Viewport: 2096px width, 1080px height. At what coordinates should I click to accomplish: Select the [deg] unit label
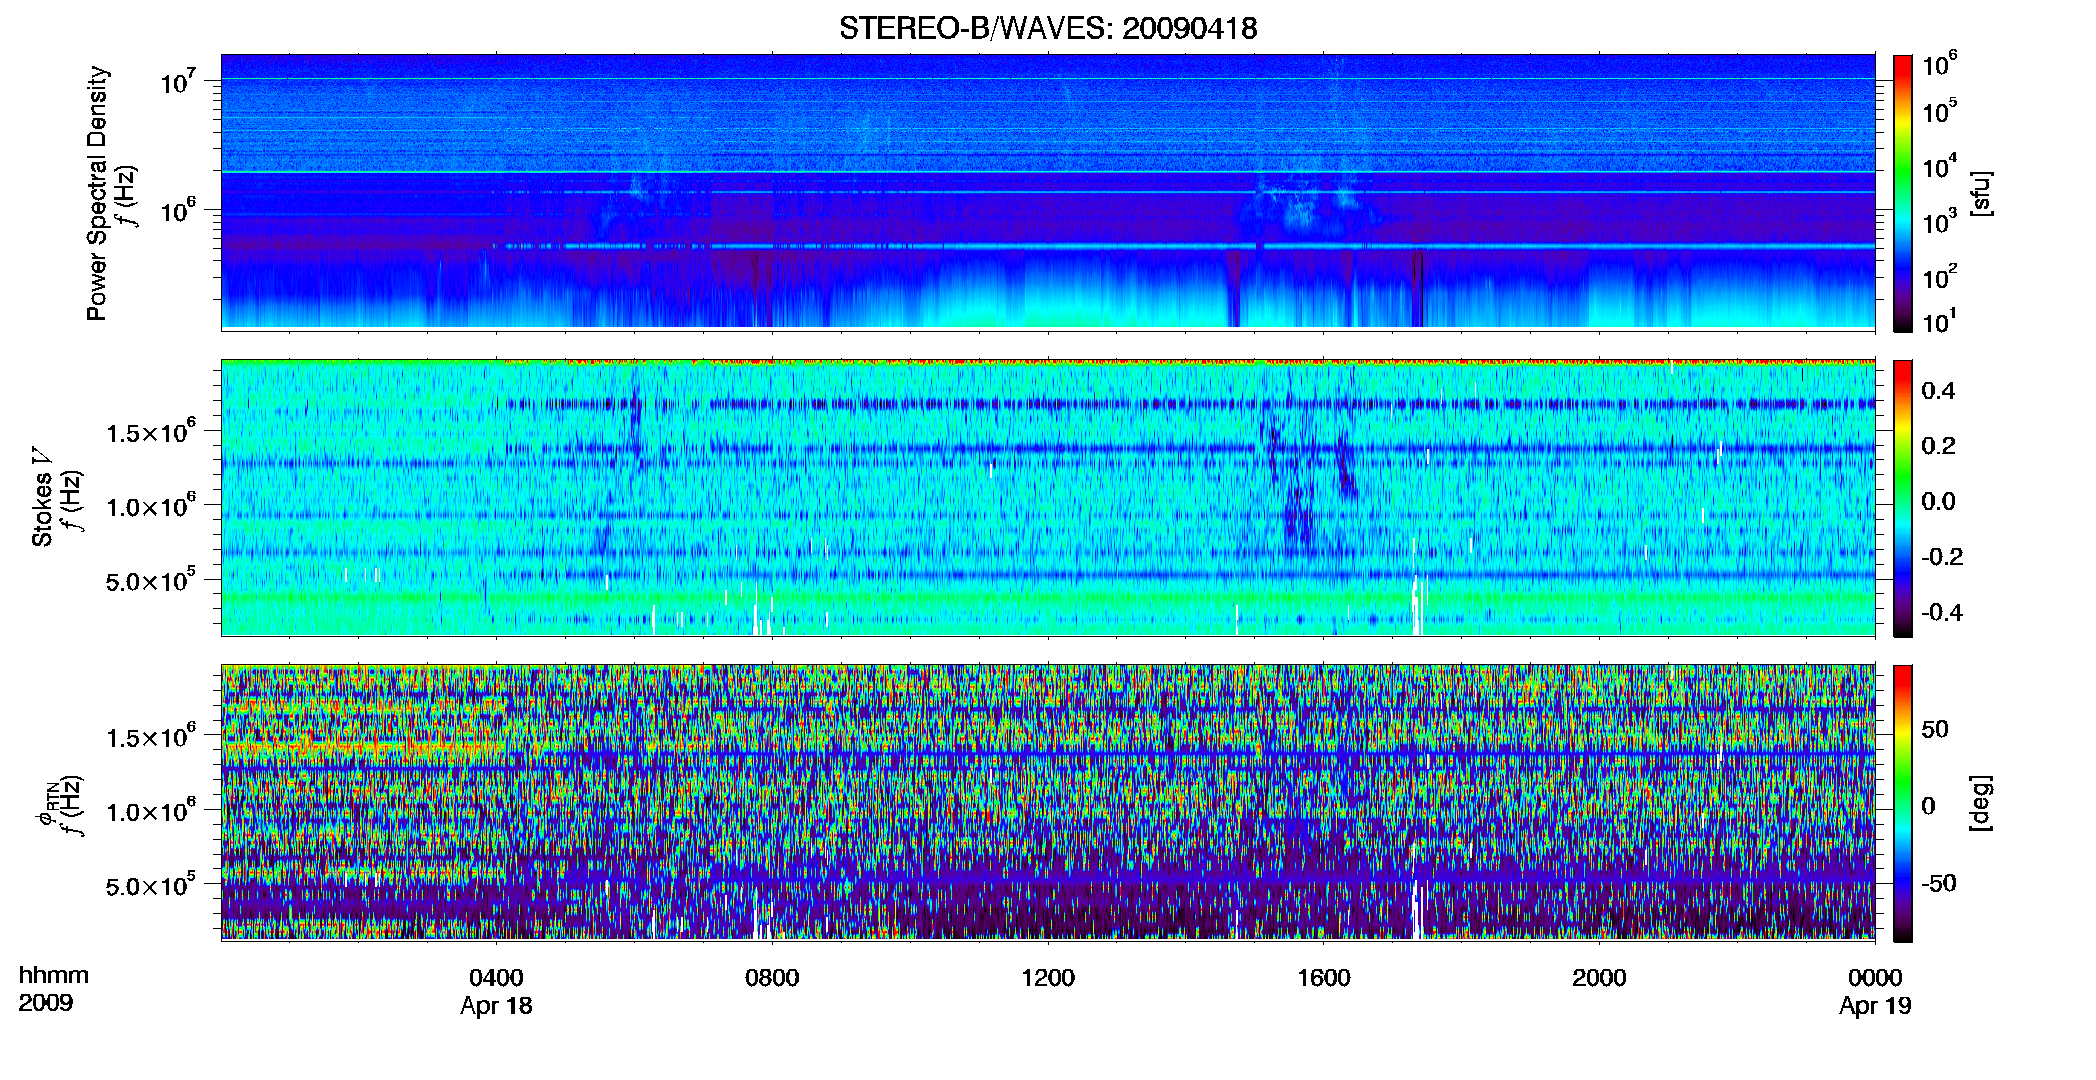(x=1979, y=803)
